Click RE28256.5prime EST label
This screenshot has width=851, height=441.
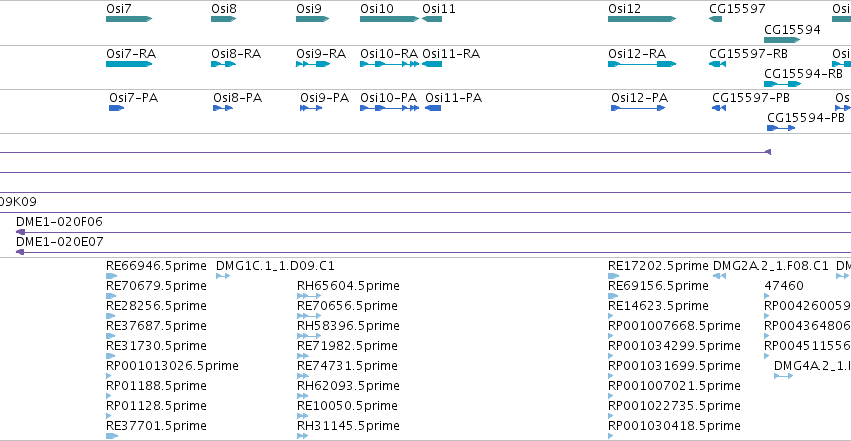click(x=156, y=305)
